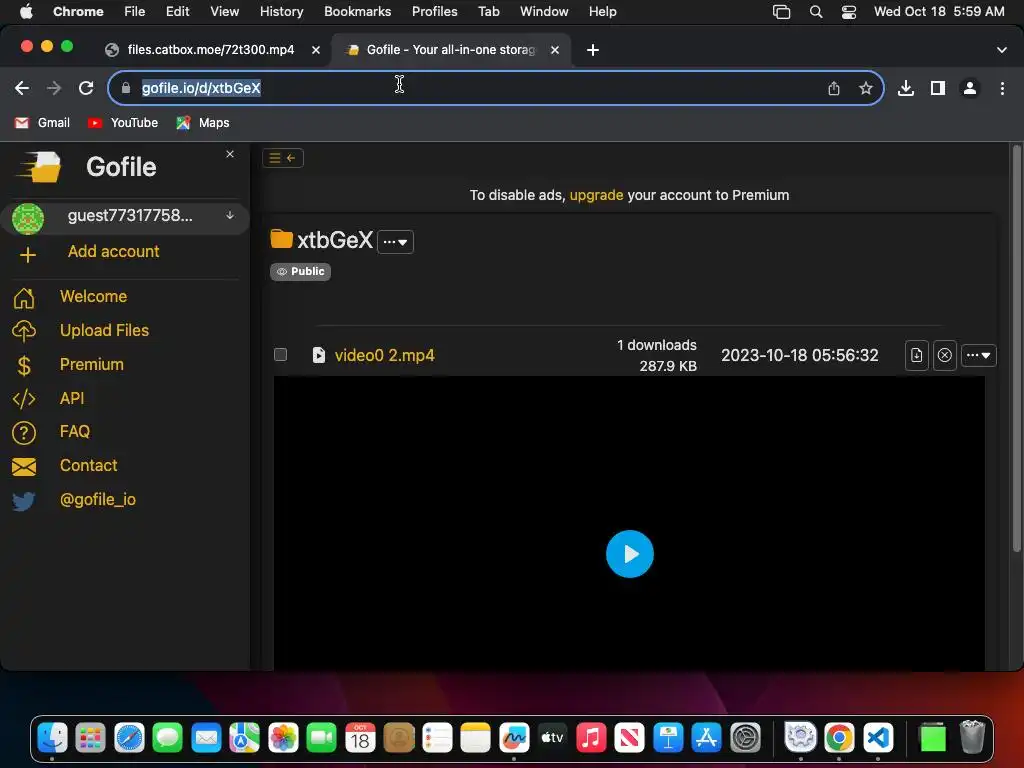Open the View menu
The image size is (1024, 768).
pyautogui.click(x=224, y=12)
